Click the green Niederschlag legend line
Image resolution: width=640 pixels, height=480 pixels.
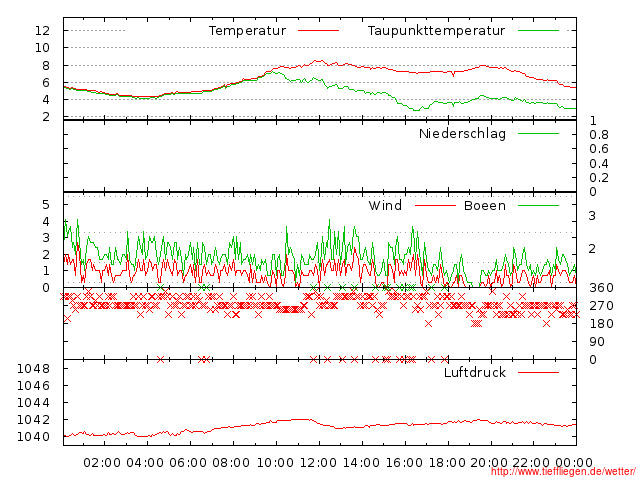(538, 133)
